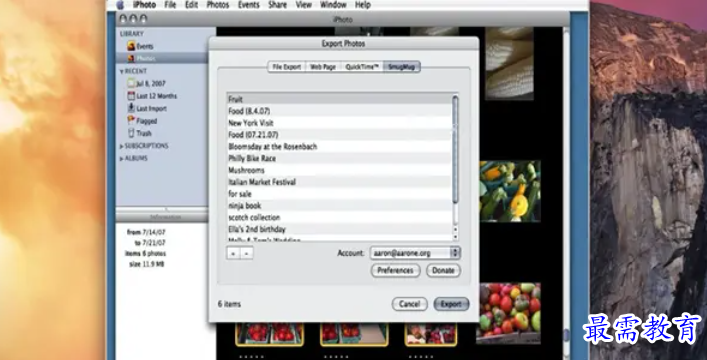Open the Window menu

[333, 5]
